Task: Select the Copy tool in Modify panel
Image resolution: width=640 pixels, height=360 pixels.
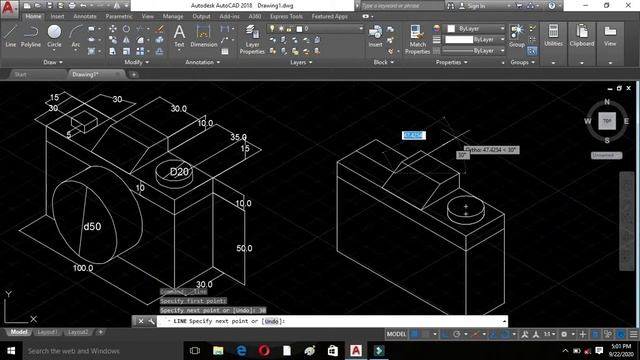Action: click(x=113, y=40)
